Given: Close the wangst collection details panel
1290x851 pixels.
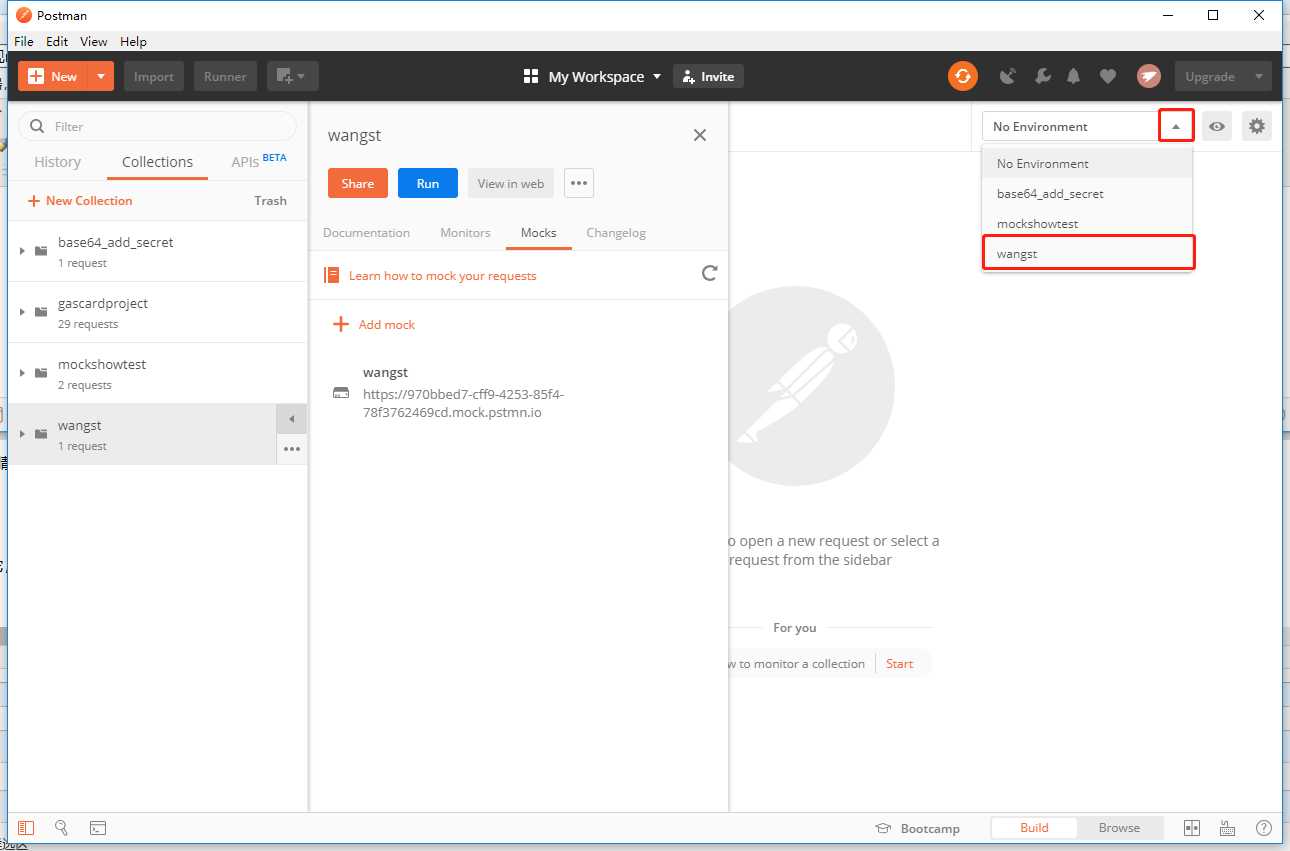Looking at the screenshot, I should pos(700,135).
